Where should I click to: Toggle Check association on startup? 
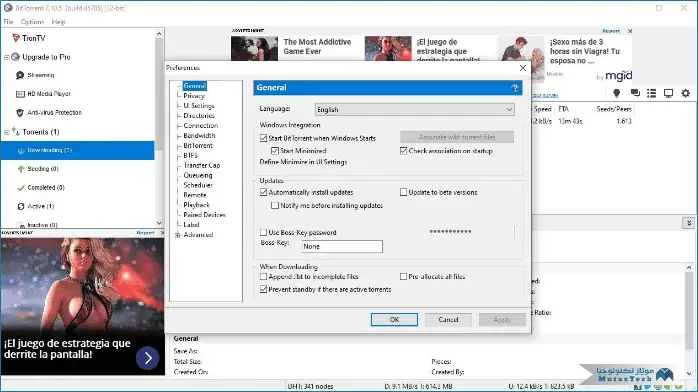click(x=403, y=151)
